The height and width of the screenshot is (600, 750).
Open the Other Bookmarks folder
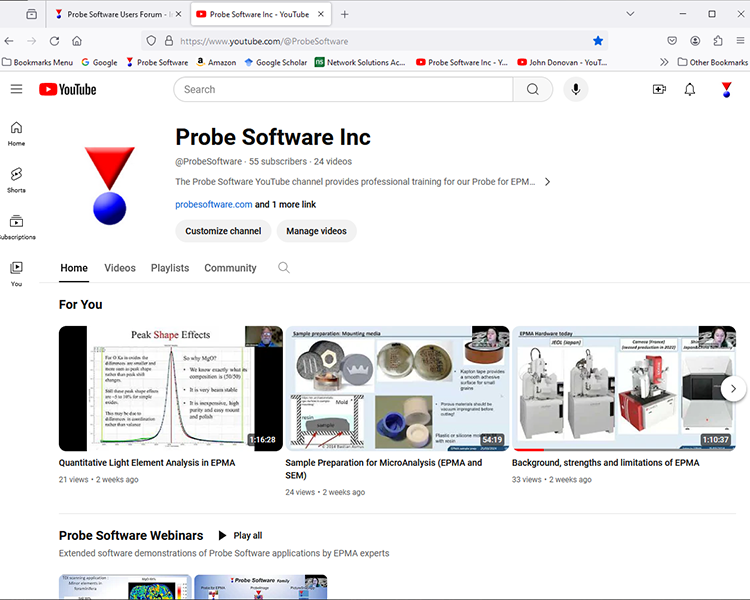(713, 62)
